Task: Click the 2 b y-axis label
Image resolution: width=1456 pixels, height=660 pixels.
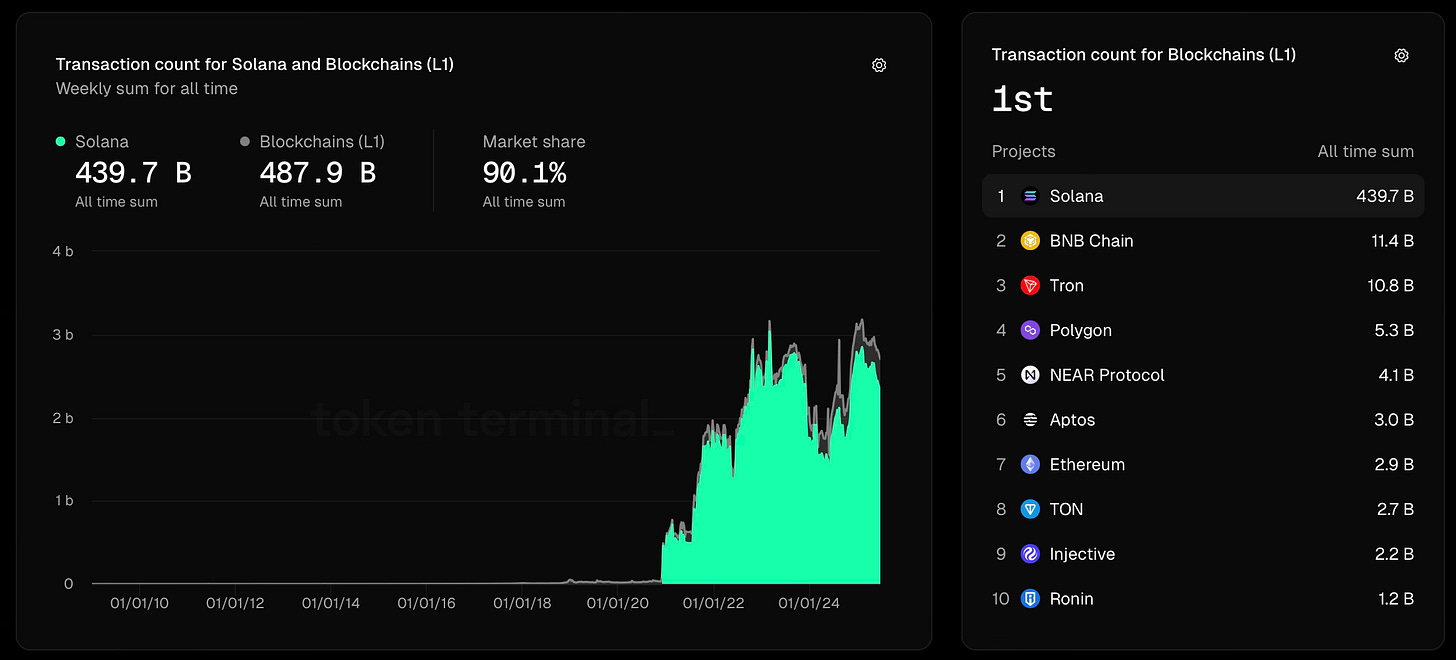Action: (x=63, y=418)
